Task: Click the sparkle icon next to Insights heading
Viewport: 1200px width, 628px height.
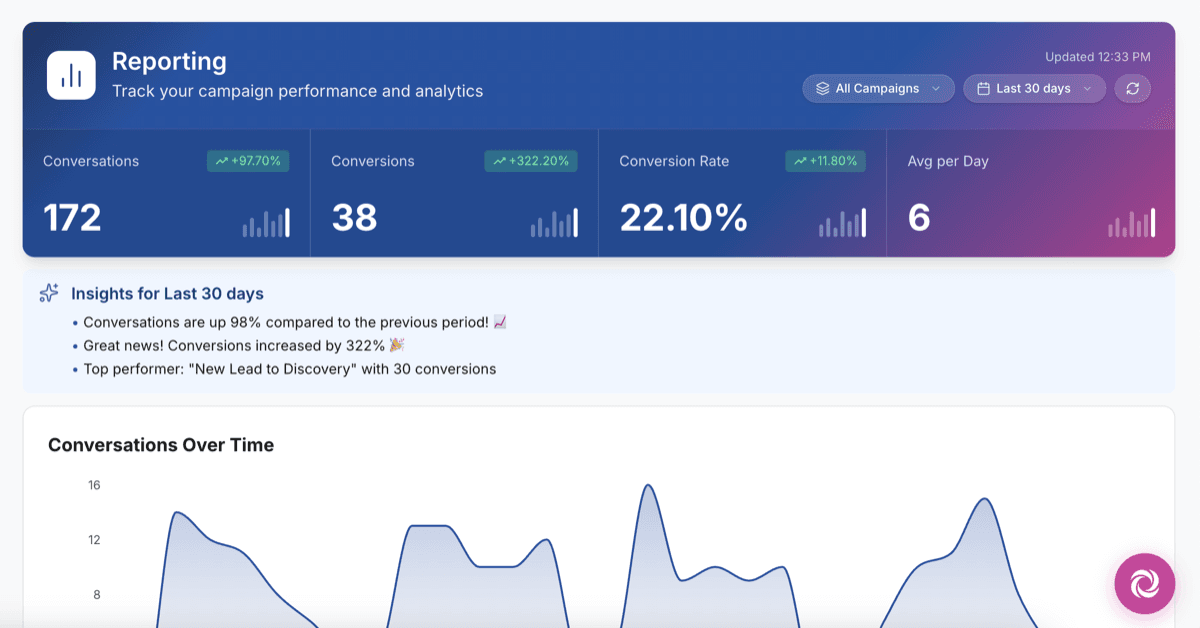Action: (x=48, y=292)
